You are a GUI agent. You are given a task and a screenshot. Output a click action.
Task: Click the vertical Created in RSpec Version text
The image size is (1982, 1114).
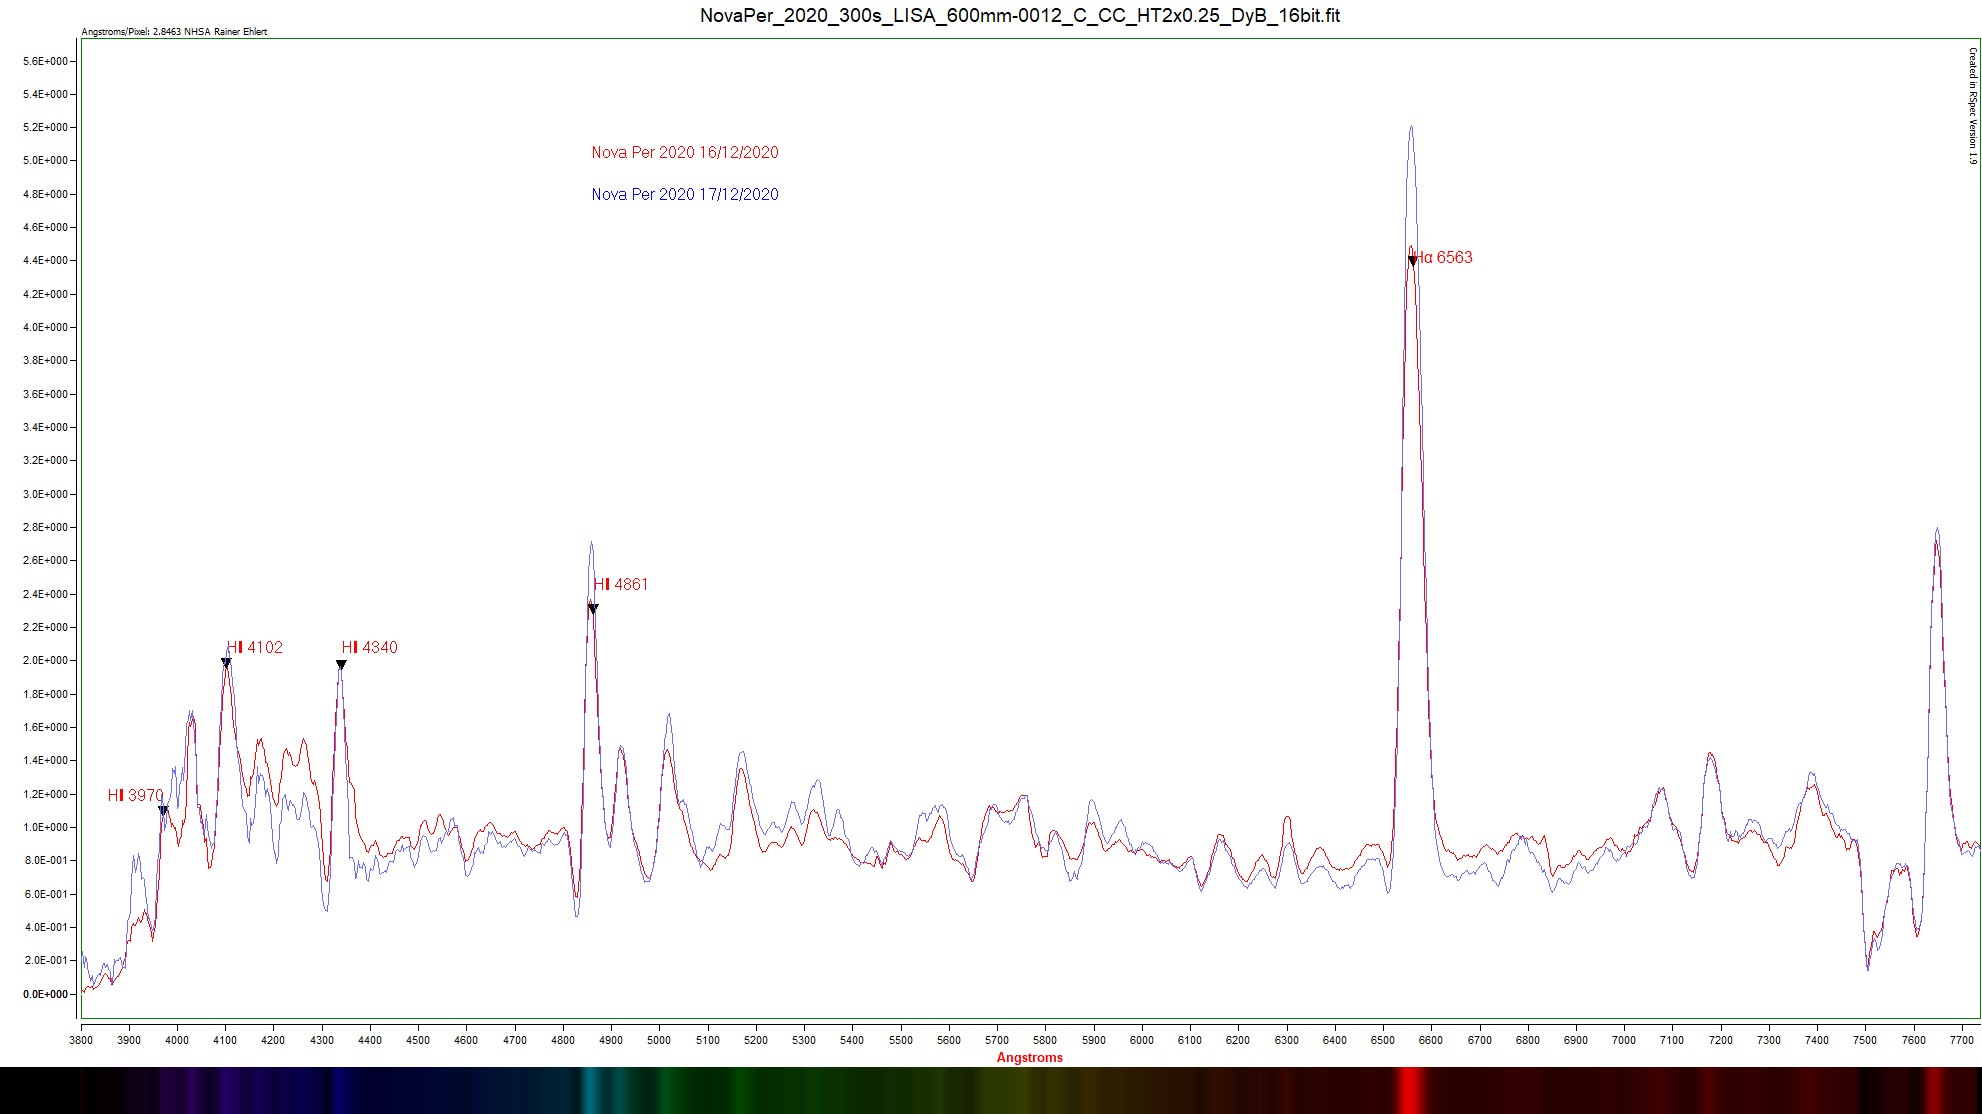pos(1972,106)
